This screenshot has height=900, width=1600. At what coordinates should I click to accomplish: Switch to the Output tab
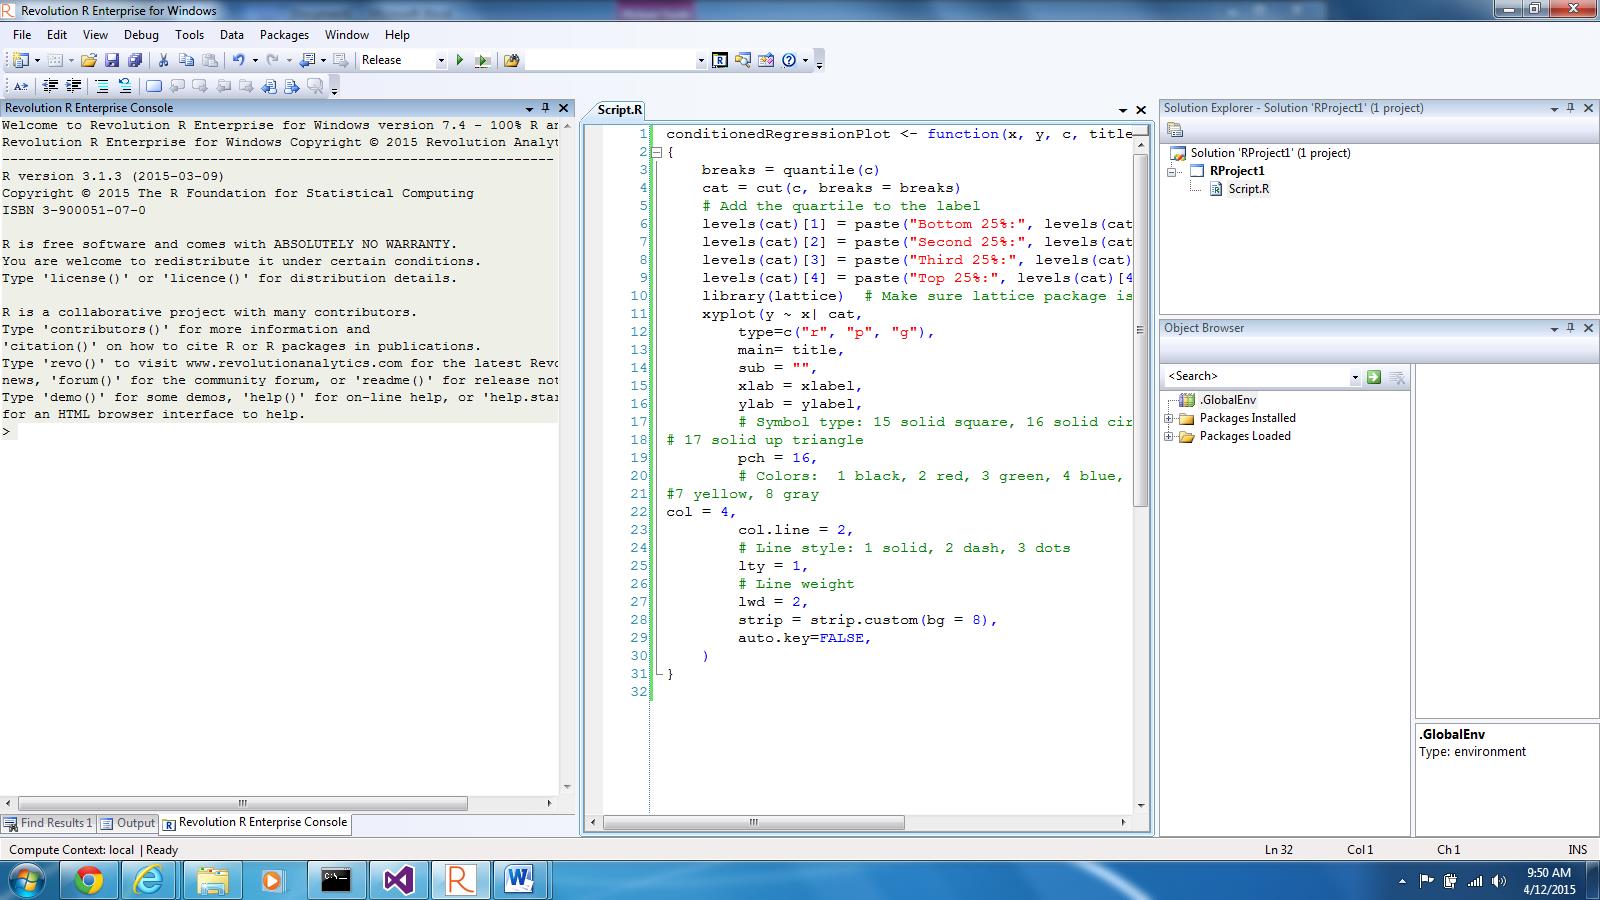(128, 823)
